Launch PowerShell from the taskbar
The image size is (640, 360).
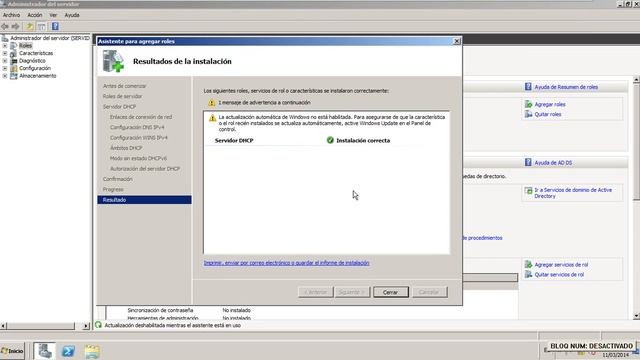tap(68, 351)
